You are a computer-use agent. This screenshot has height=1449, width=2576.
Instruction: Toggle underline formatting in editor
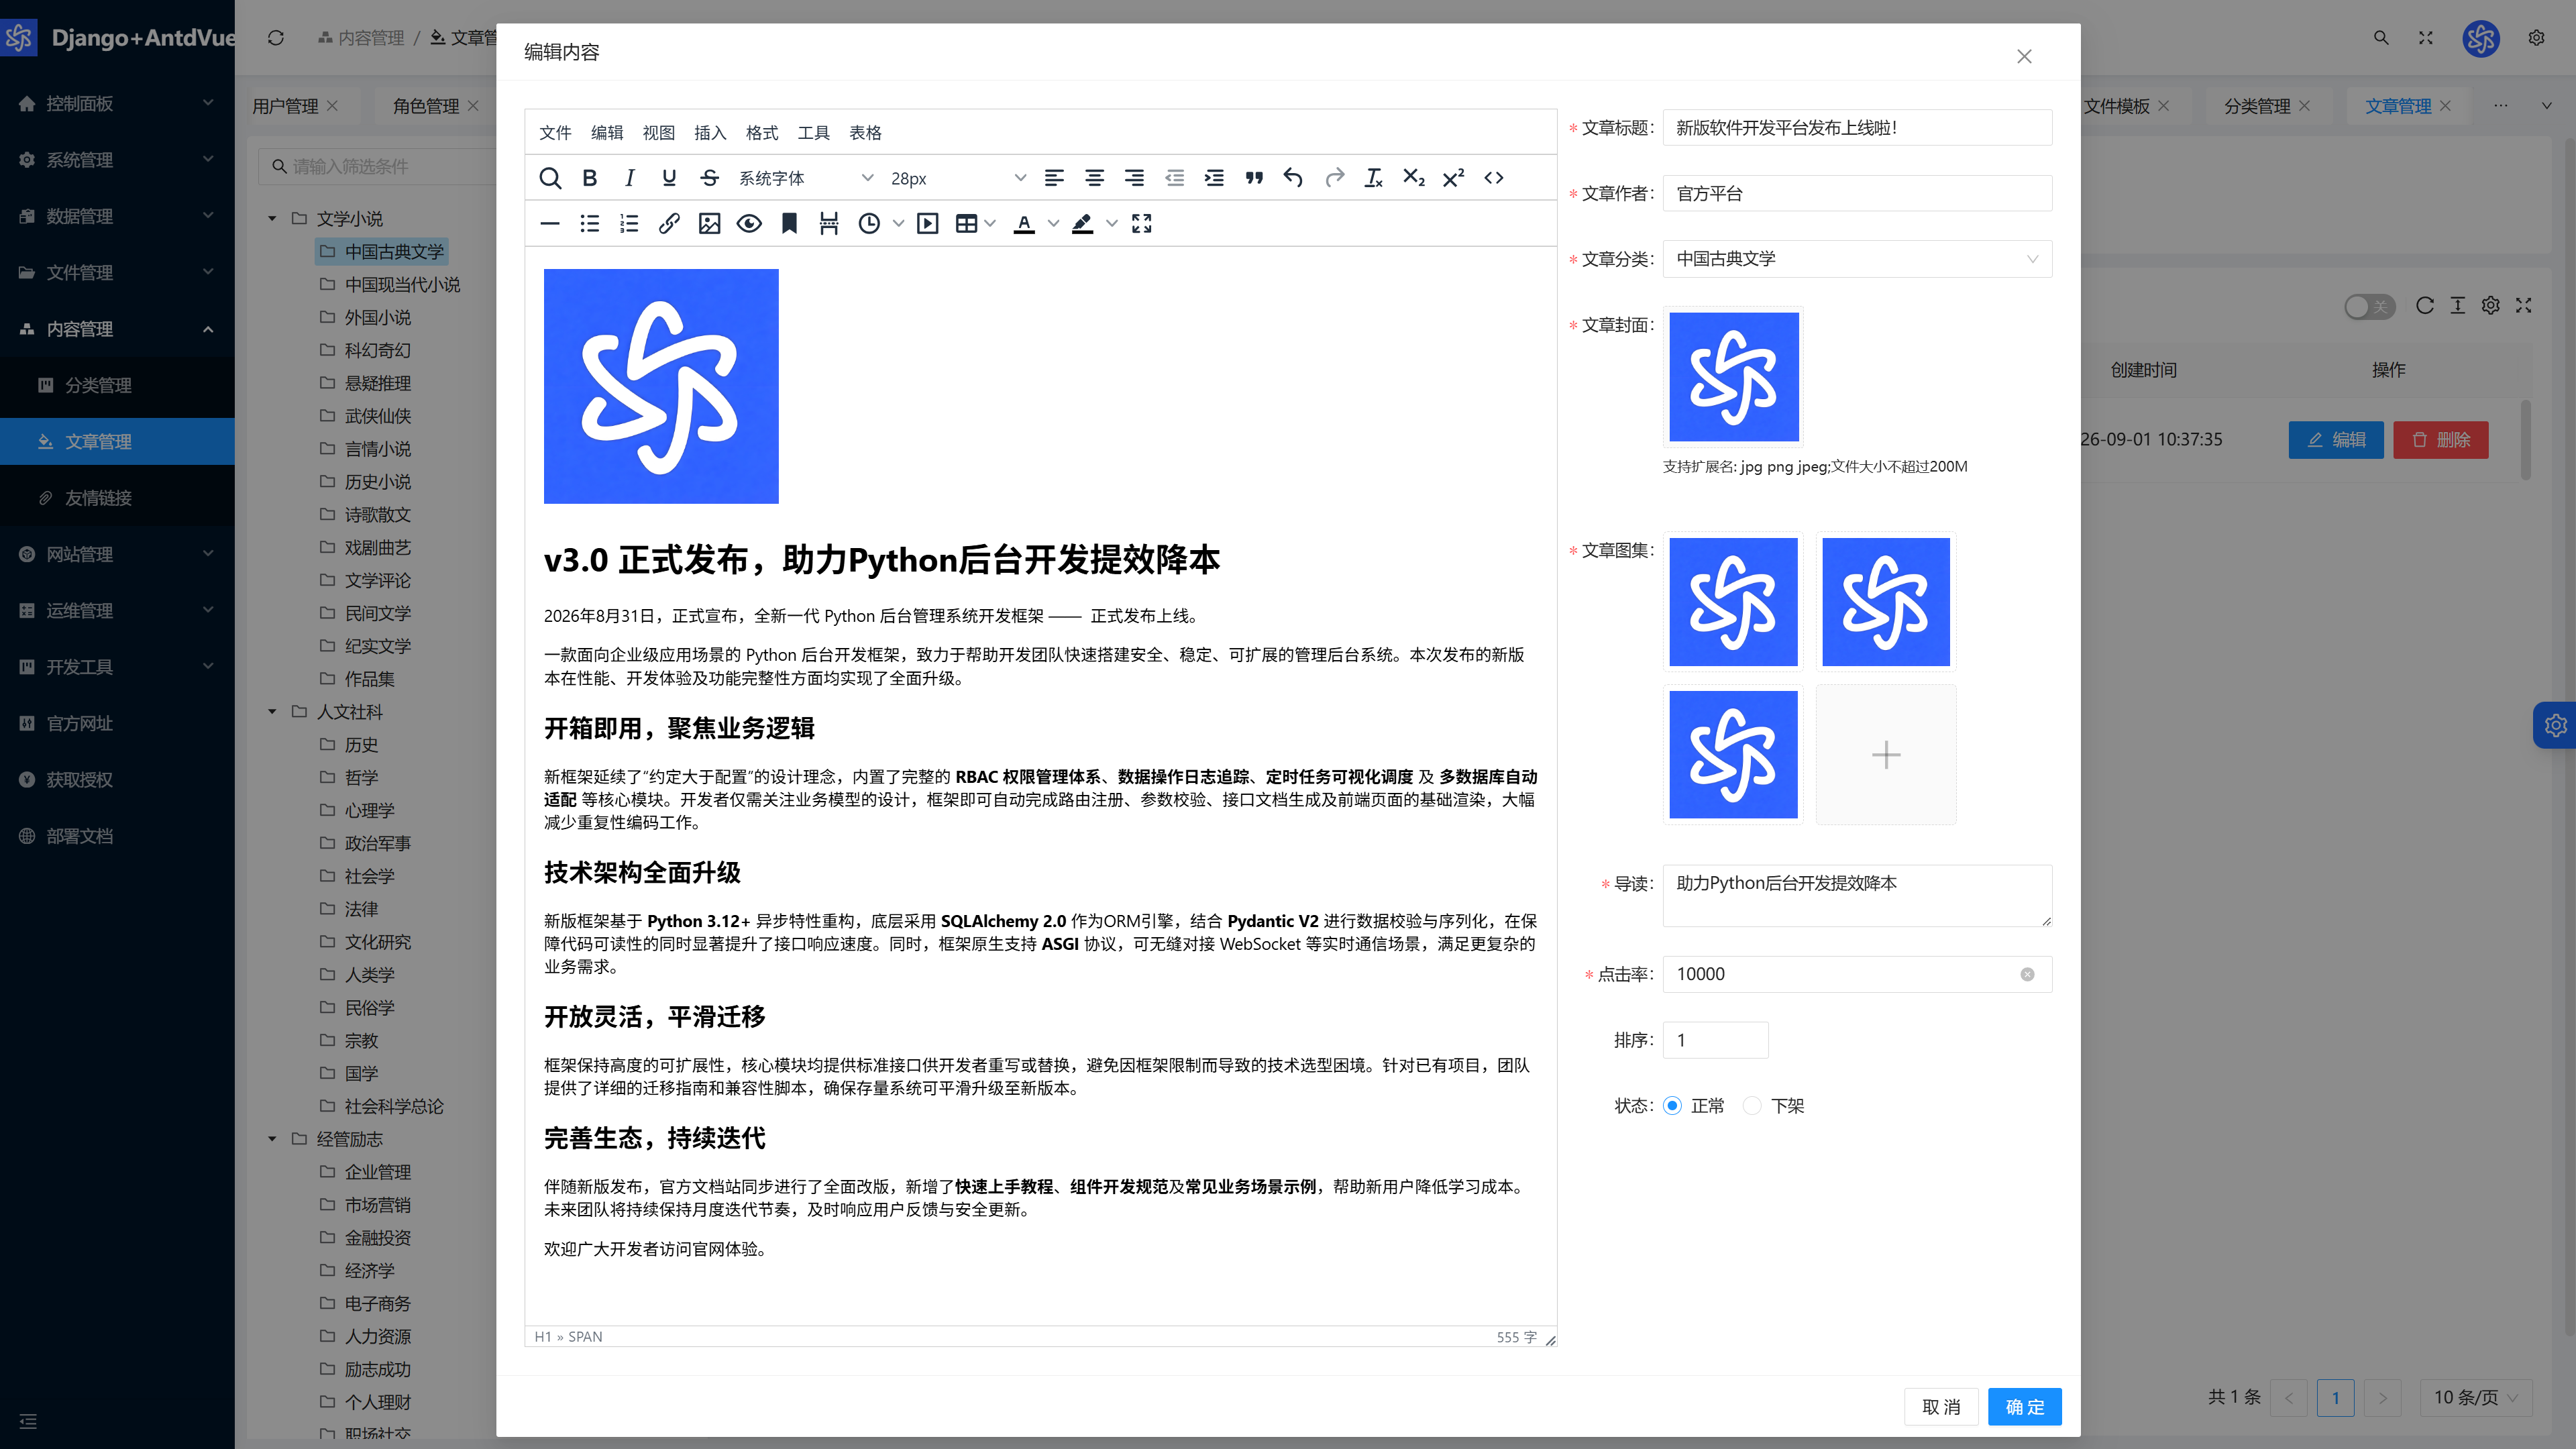pos(669,178)
